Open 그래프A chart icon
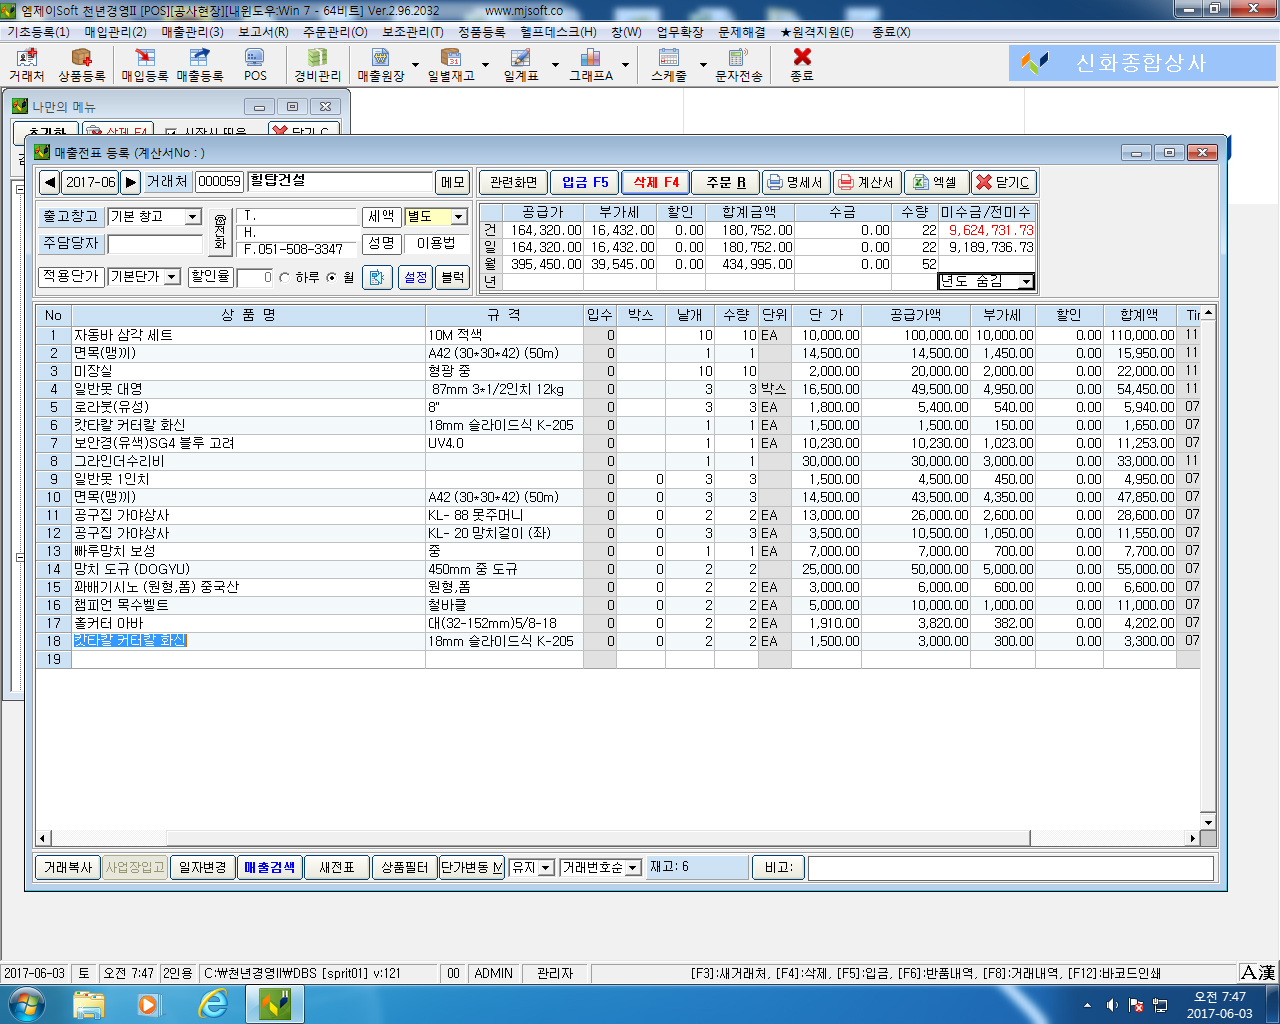The width and height of the screenshot is (1280, 1024). pyautogui.click(x=591, y=65)
